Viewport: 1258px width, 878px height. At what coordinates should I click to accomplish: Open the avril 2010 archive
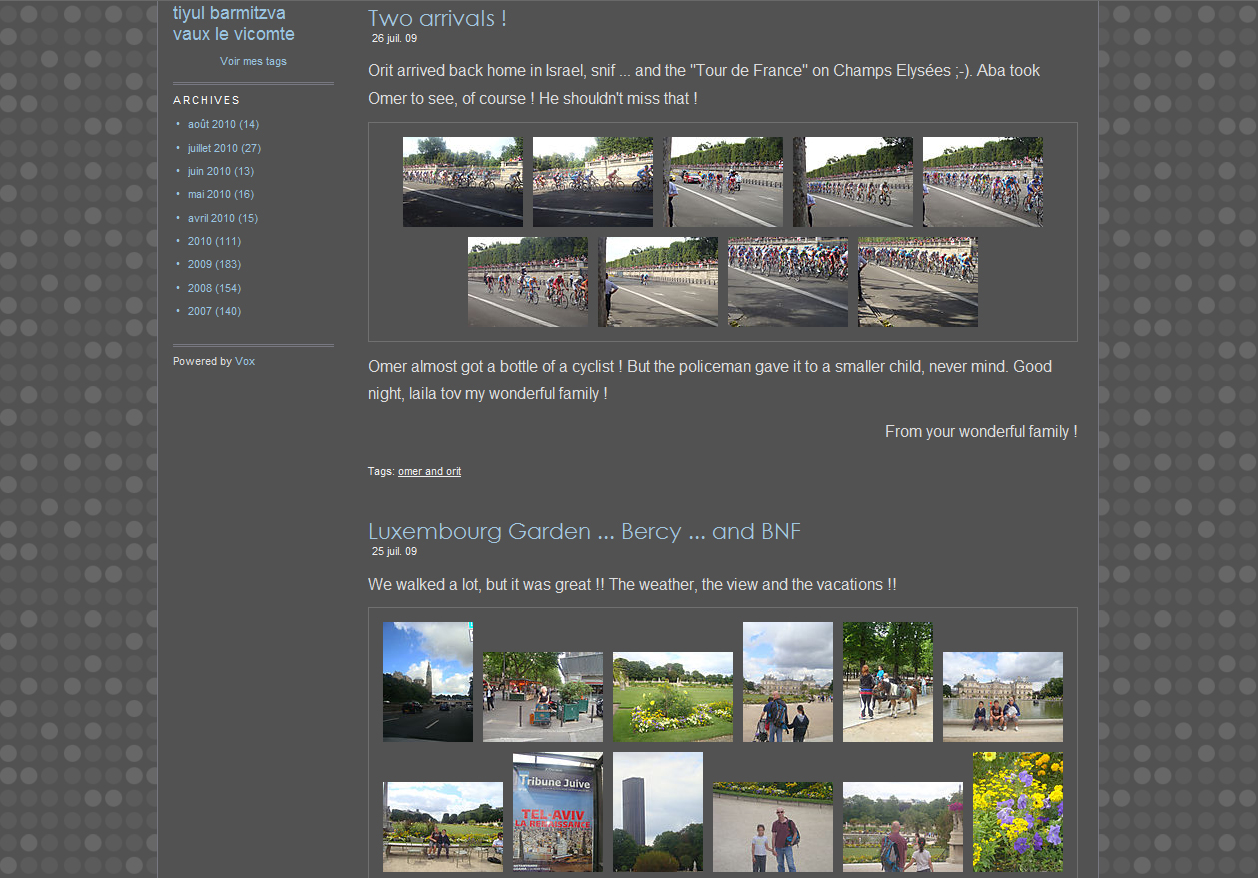[211, 218]
